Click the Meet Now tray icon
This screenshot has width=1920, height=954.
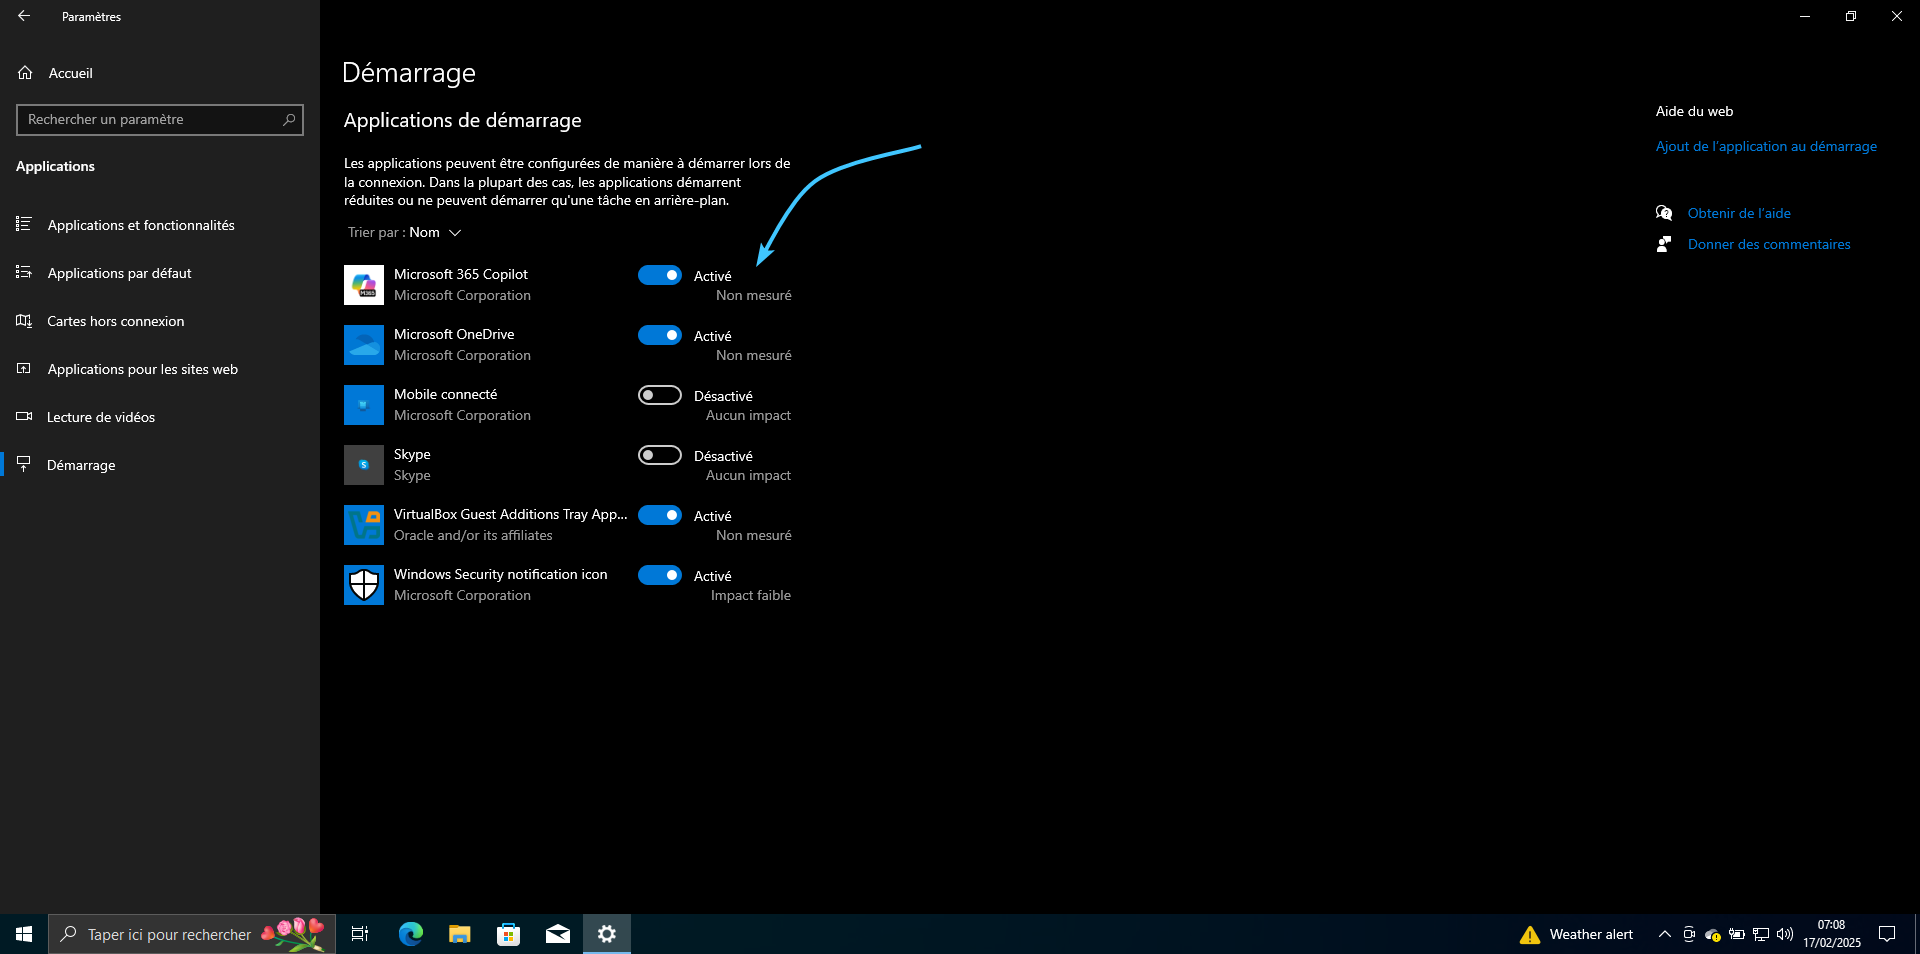click(1689, 934)
